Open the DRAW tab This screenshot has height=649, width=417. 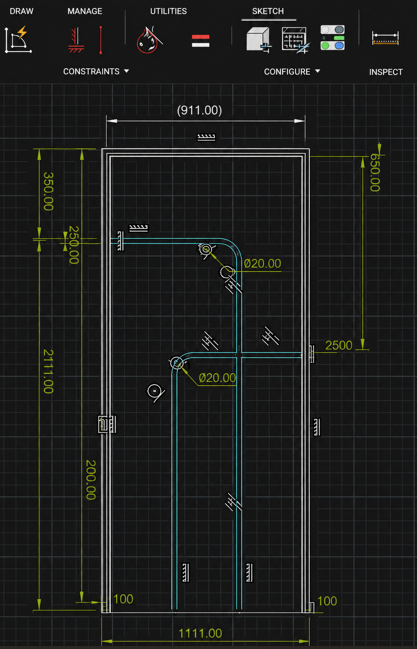22,11
